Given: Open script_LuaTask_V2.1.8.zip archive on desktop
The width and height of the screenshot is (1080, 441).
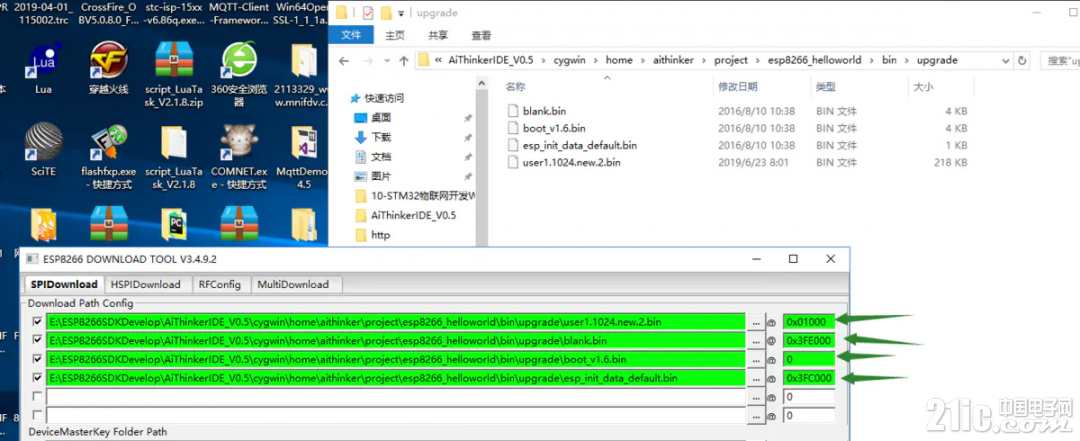Looking at the screenshot, I should pyautogui.click(x=174, y=74).
